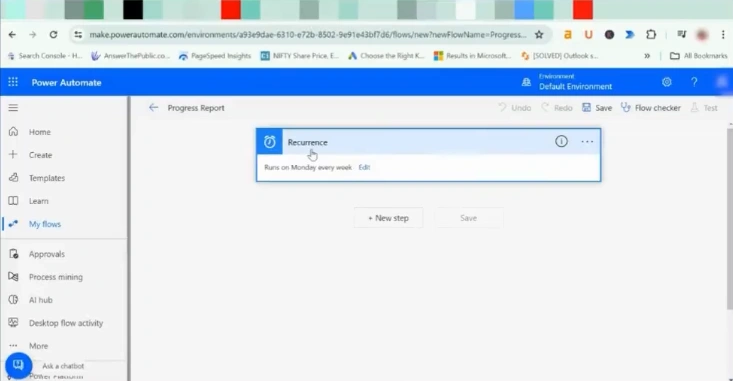Select My flows in the sidebar

pos(45,224)
